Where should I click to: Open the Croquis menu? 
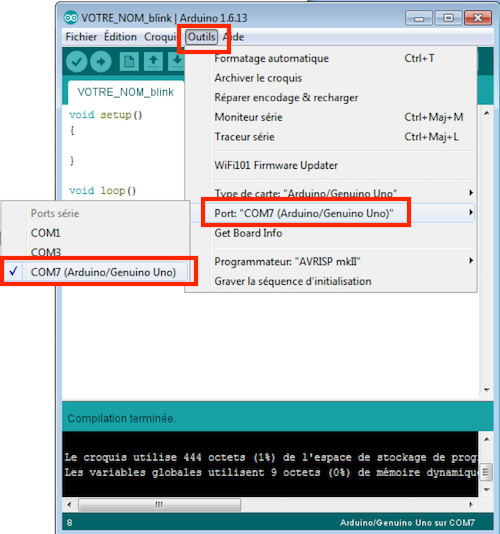tap(160, 37)
